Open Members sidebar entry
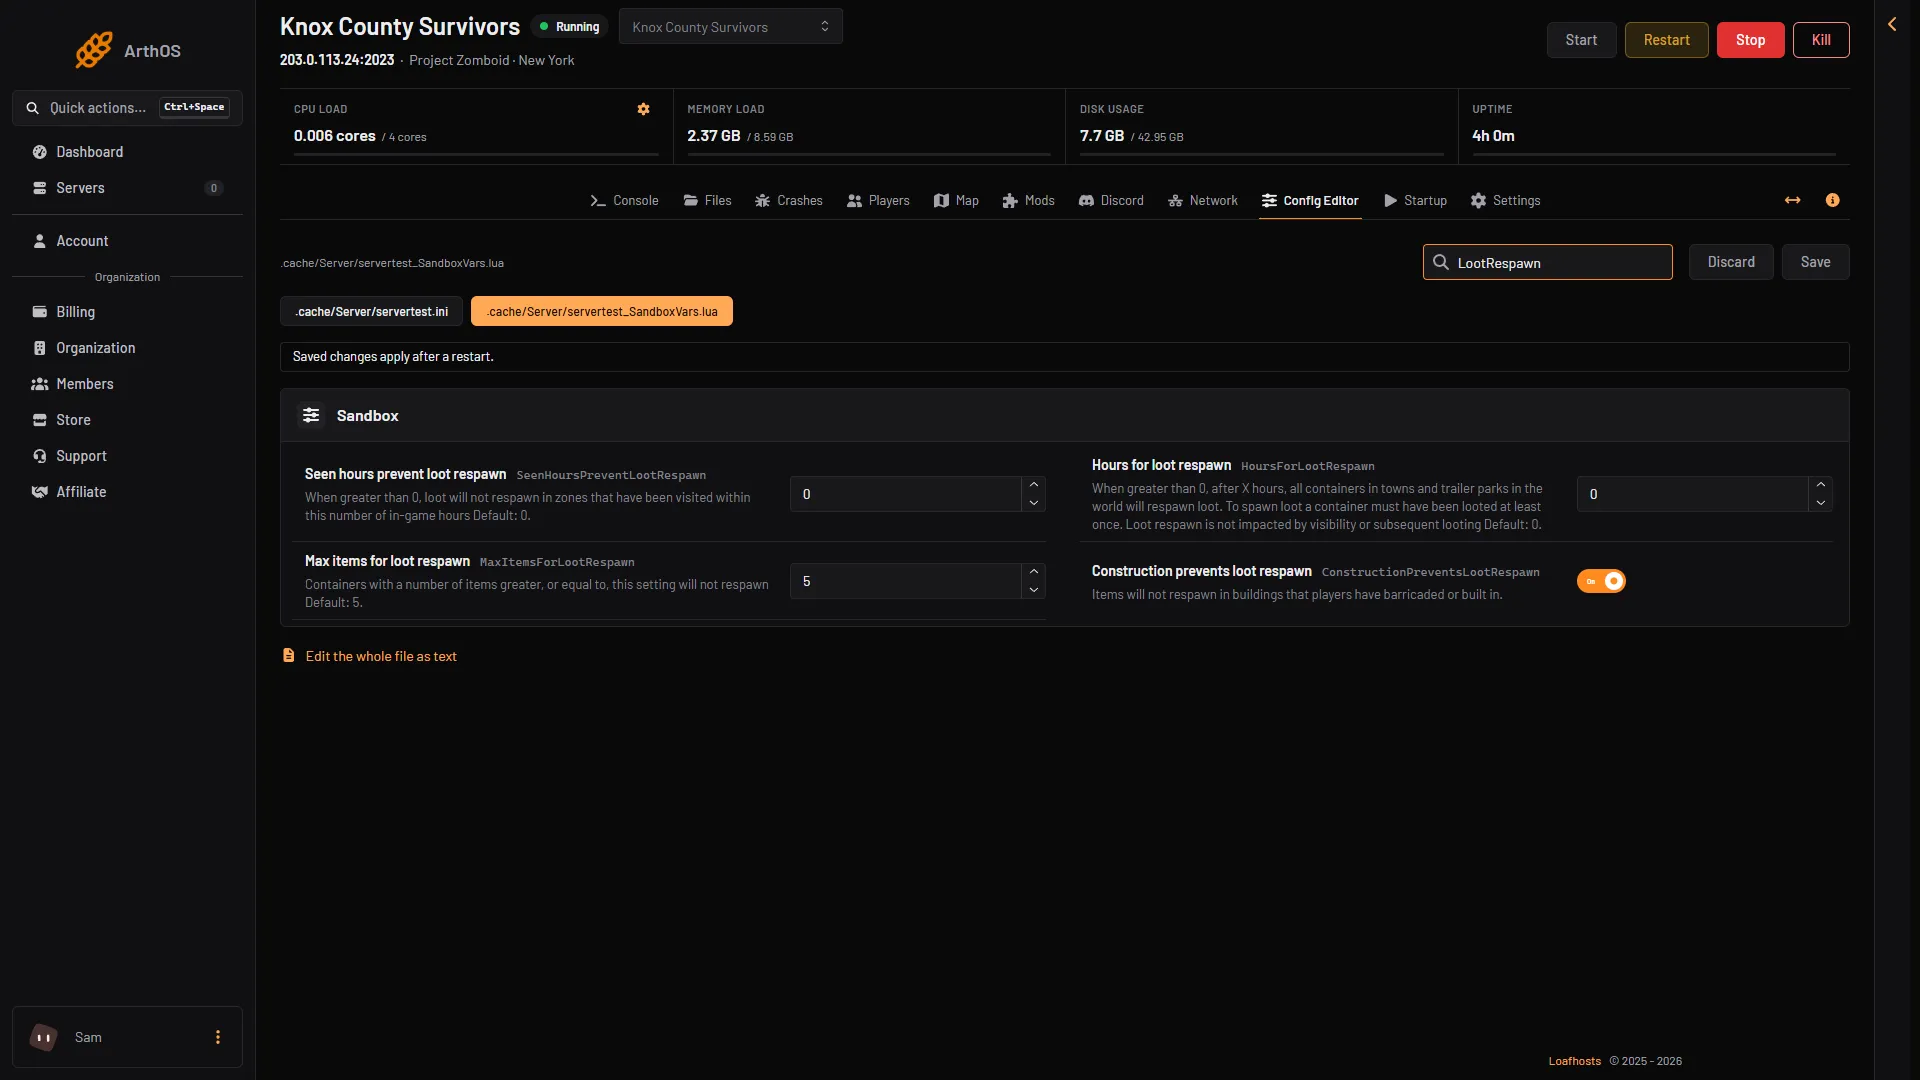Screen dimensions: 1920x1080 tap(127, 384)
